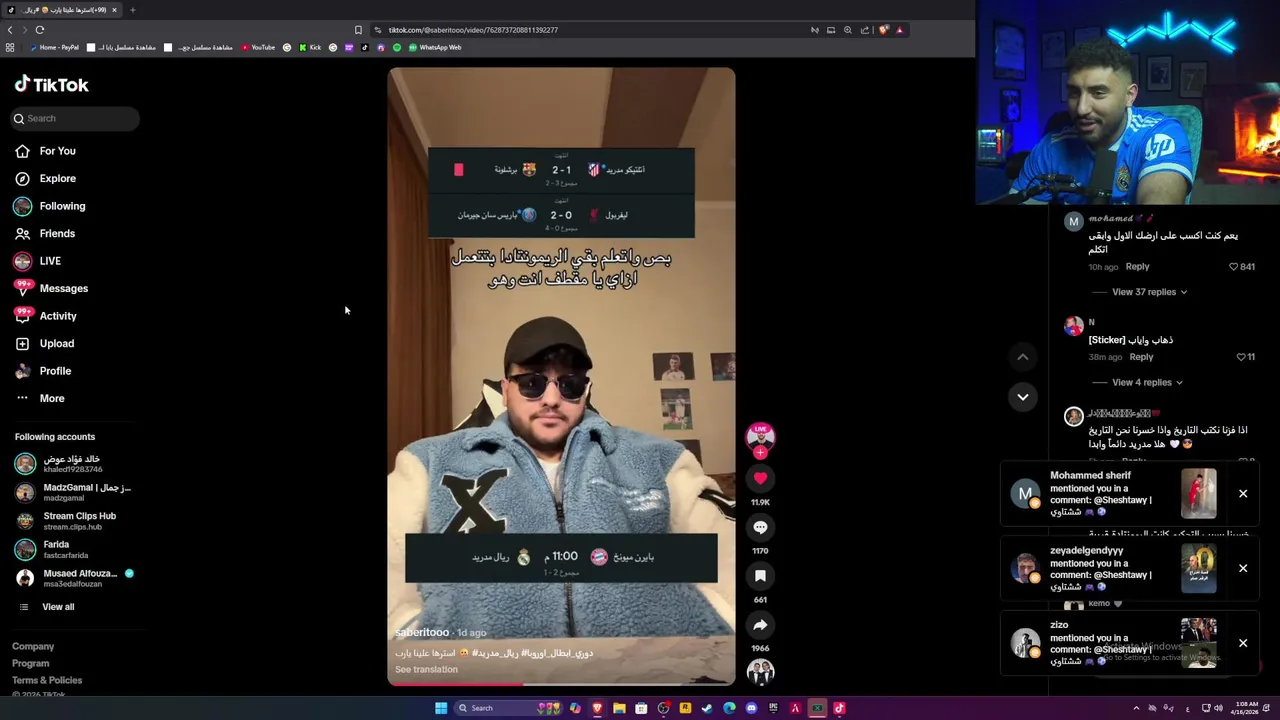1280x720 pixels.
Task: Open Terms & Policies footer link
Action: pyautogui.click(x=47, y=681)
